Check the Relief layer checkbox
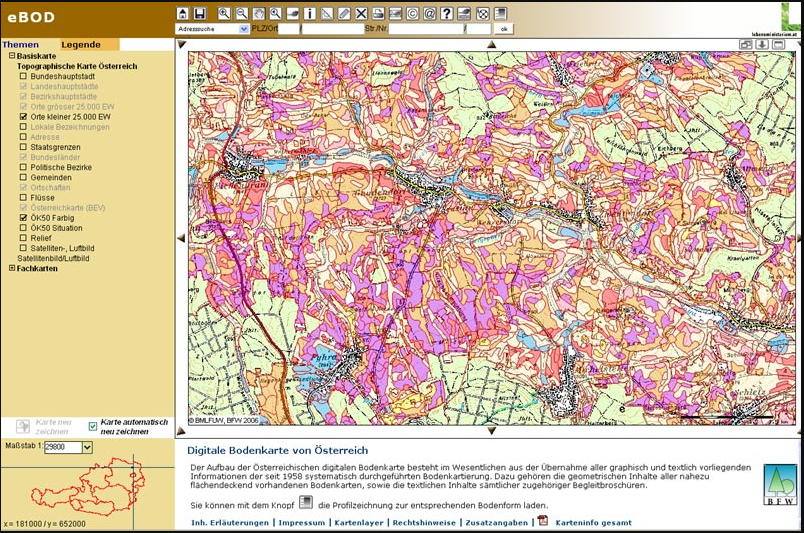The image size is (804, 533). [x=23, y=238]
